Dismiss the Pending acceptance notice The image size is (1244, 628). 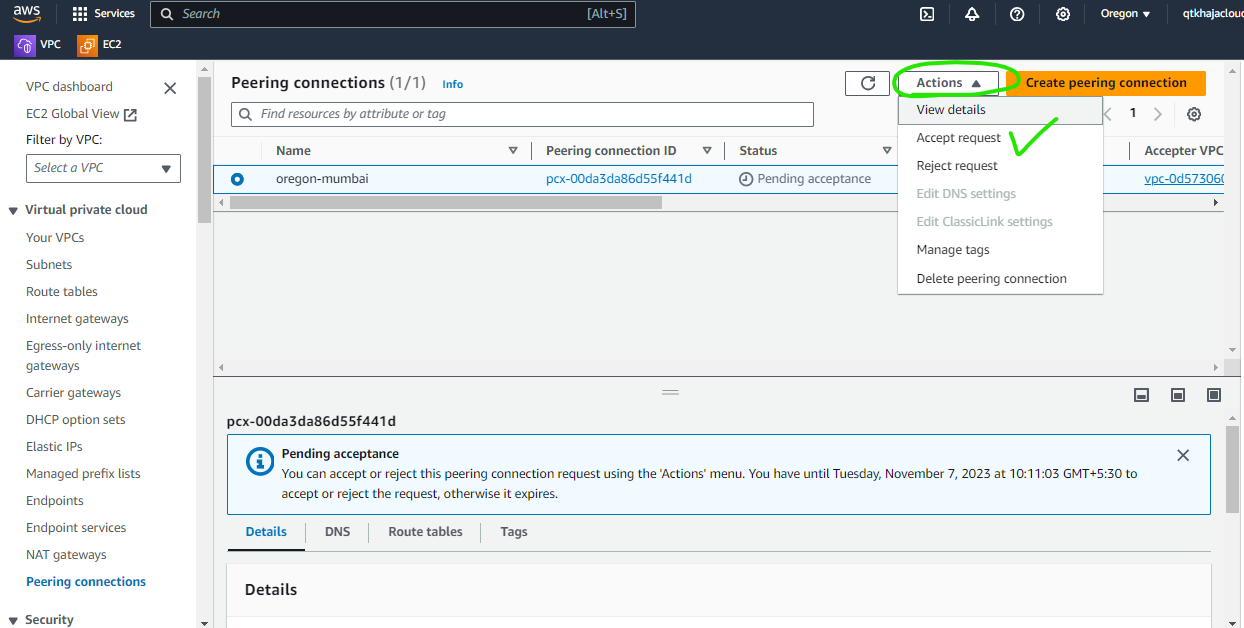click(1183, 455)
